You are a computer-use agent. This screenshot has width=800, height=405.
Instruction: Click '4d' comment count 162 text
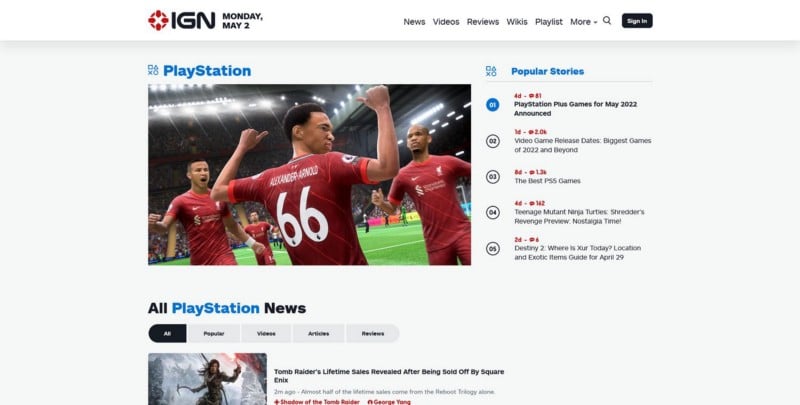529,203
